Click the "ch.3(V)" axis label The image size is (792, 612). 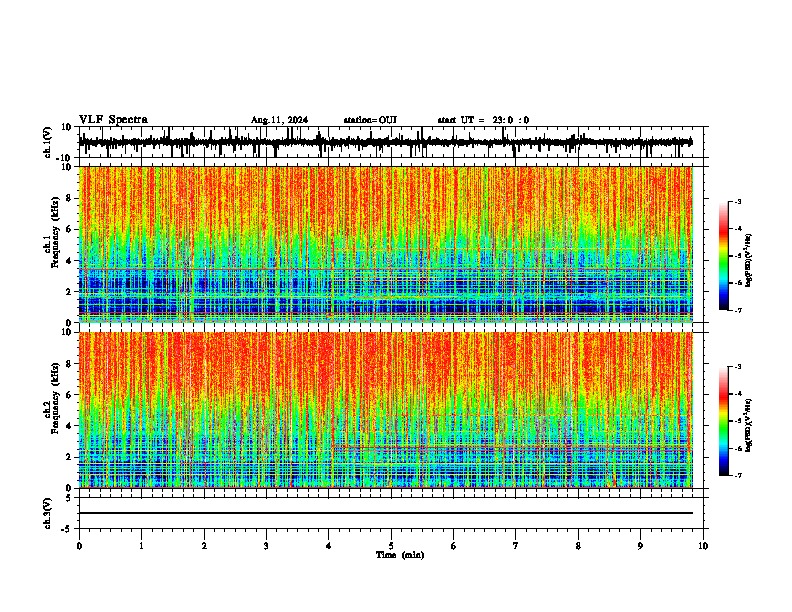(x=48, y=513)
